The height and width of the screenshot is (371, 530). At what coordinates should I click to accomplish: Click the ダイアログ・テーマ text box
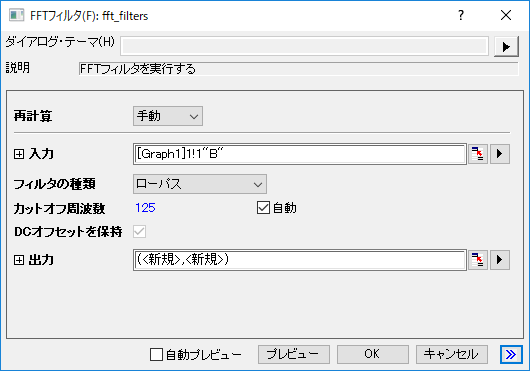pos(304,46)
